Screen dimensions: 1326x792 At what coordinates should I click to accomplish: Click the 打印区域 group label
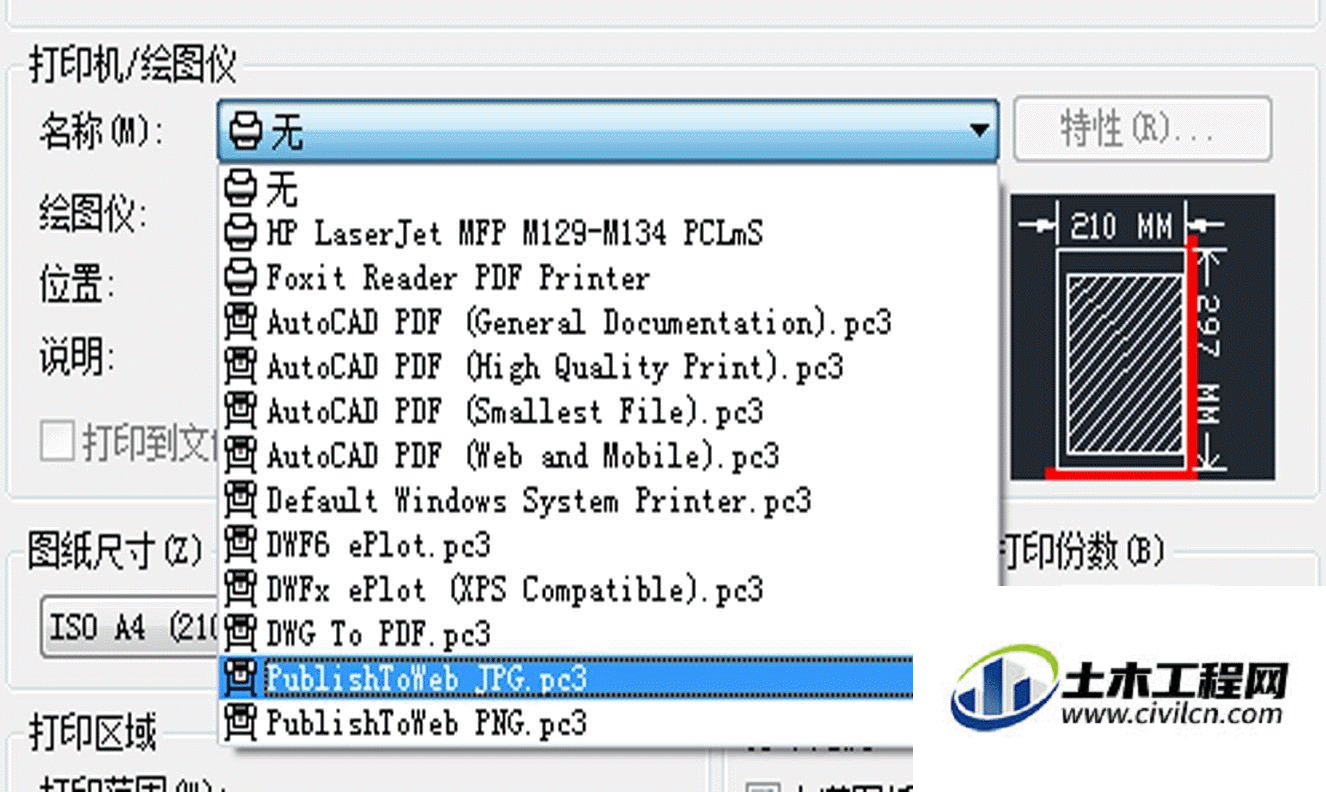tap(92, 733)
